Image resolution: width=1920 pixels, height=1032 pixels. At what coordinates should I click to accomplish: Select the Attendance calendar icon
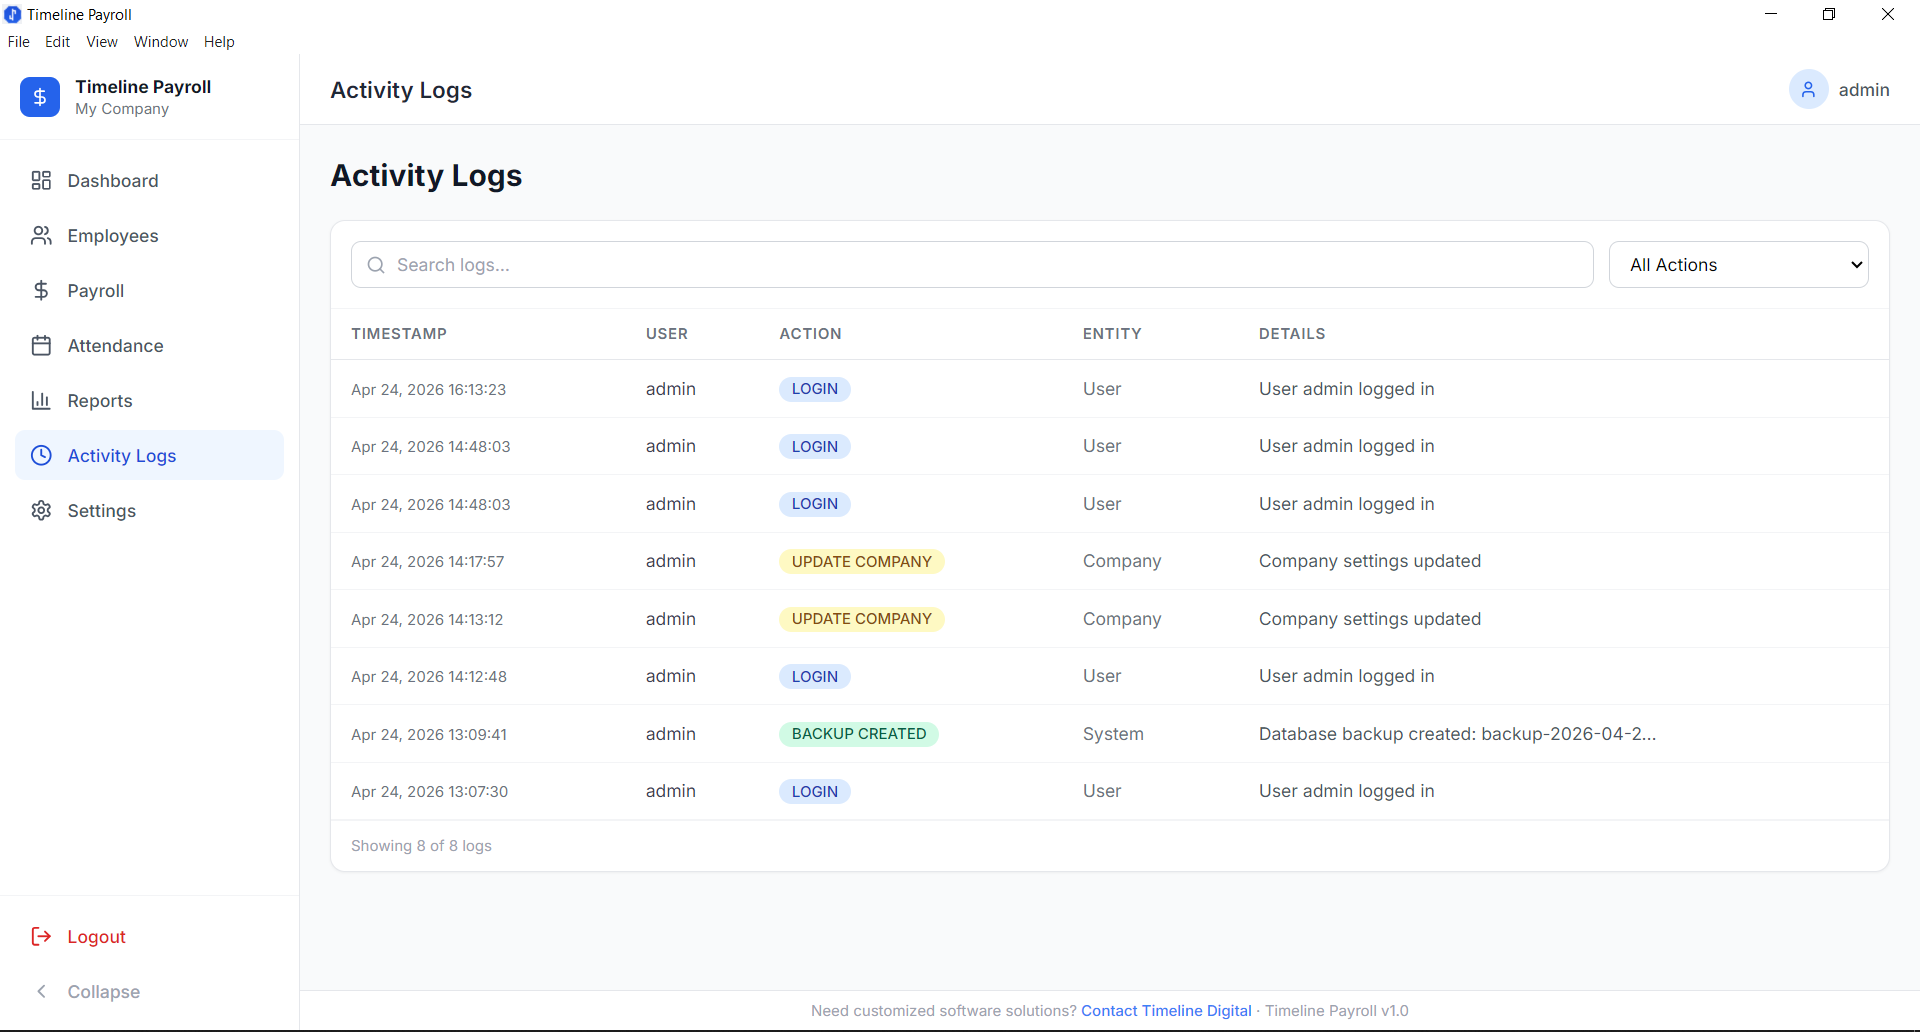(x=41, y=345)
